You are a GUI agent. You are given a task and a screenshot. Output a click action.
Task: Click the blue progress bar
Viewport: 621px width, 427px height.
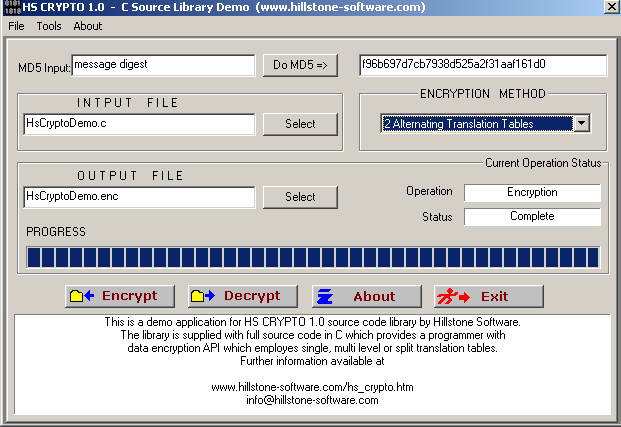[312, 257]
